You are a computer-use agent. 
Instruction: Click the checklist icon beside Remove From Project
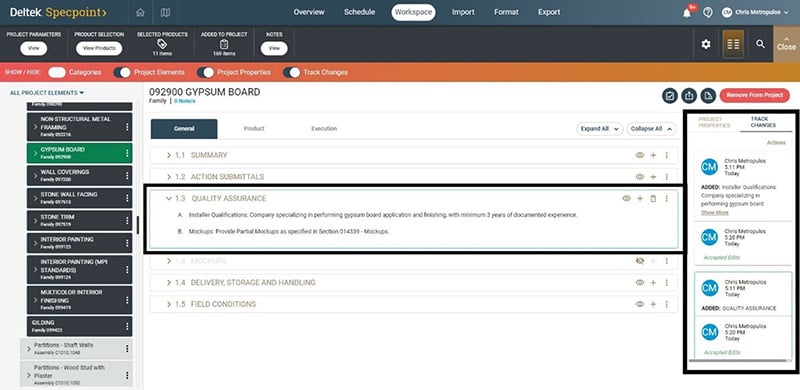point(670,95)
